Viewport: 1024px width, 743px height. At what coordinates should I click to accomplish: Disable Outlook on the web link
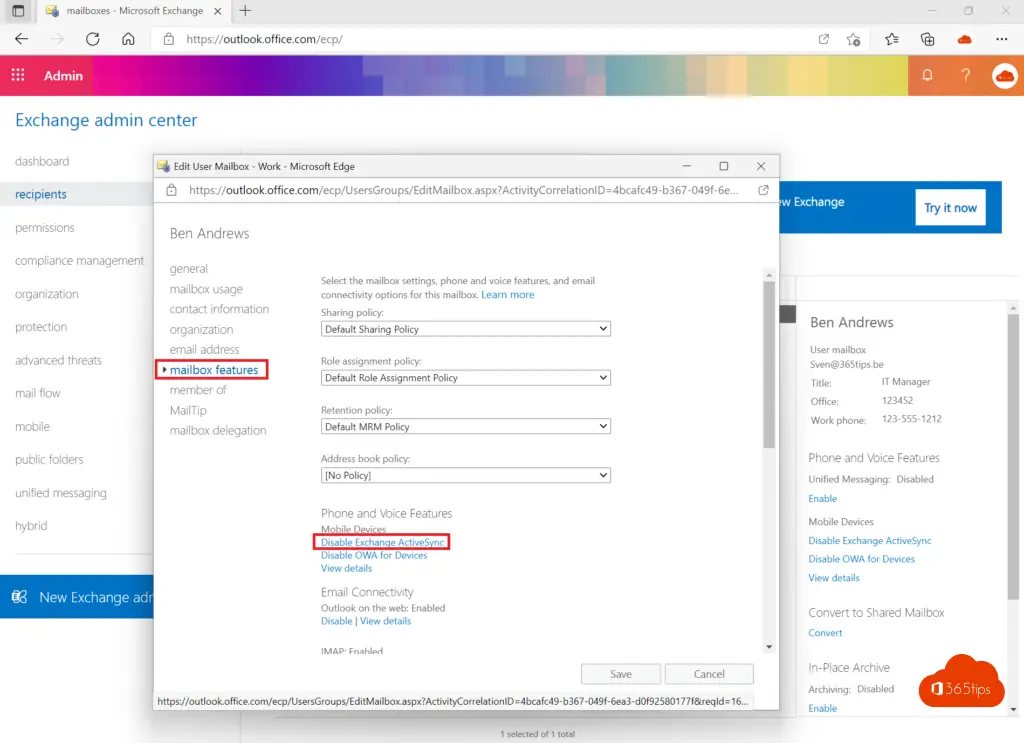(x=336, y=621)
